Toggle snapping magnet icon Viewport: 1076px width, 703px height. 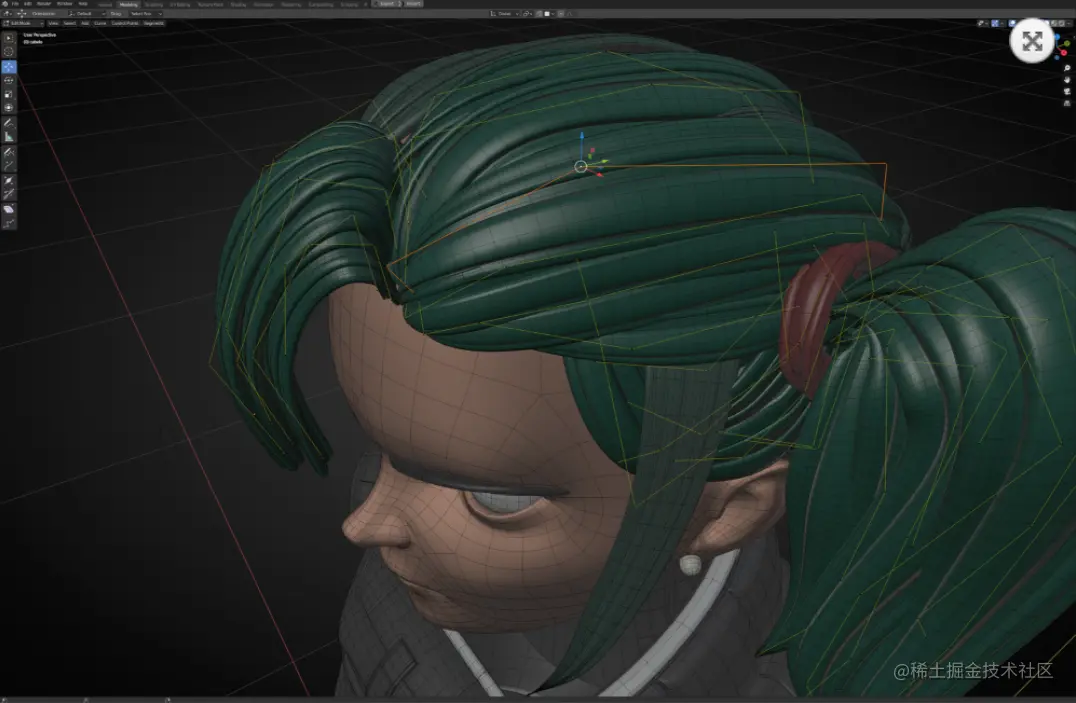[x=539, y=14]
